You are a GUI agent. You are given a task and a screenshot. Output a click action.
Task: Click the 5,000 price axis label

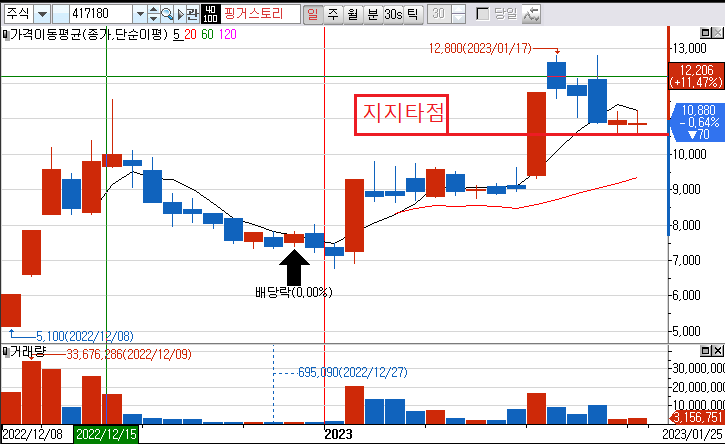[x=686, y=331]
